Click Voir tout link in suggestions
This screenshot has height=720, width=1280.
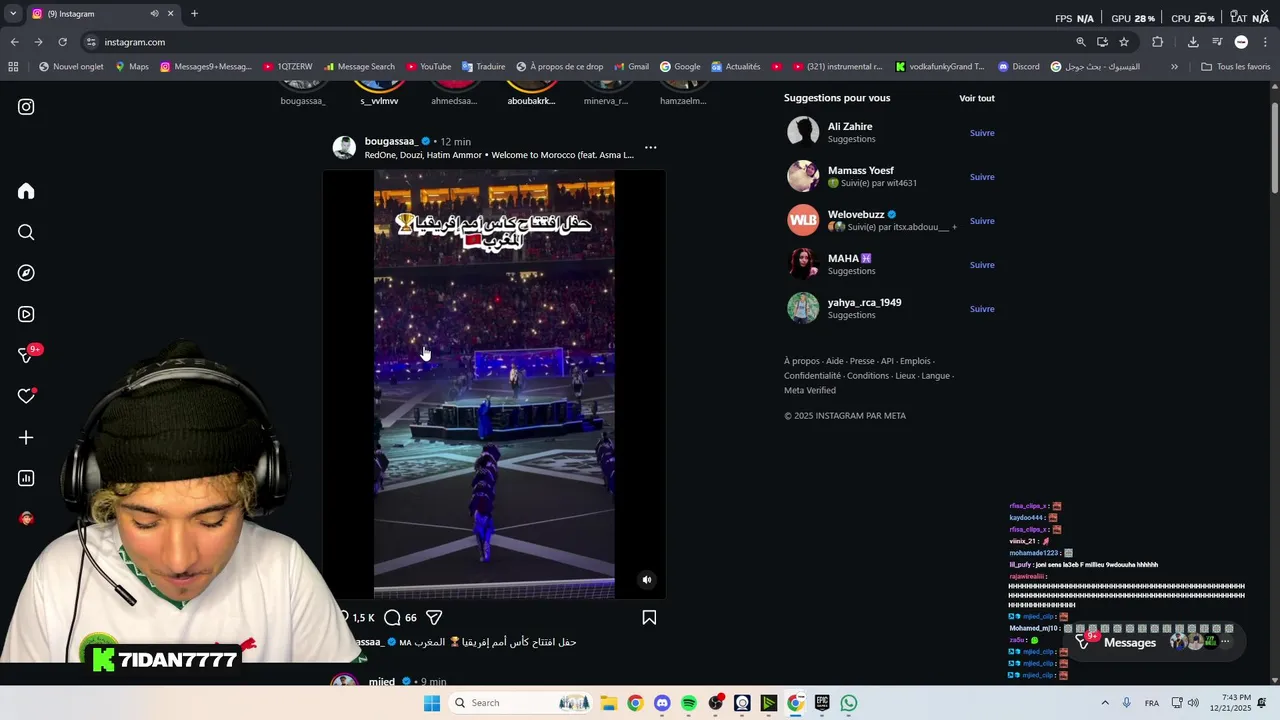click(977, 98)
